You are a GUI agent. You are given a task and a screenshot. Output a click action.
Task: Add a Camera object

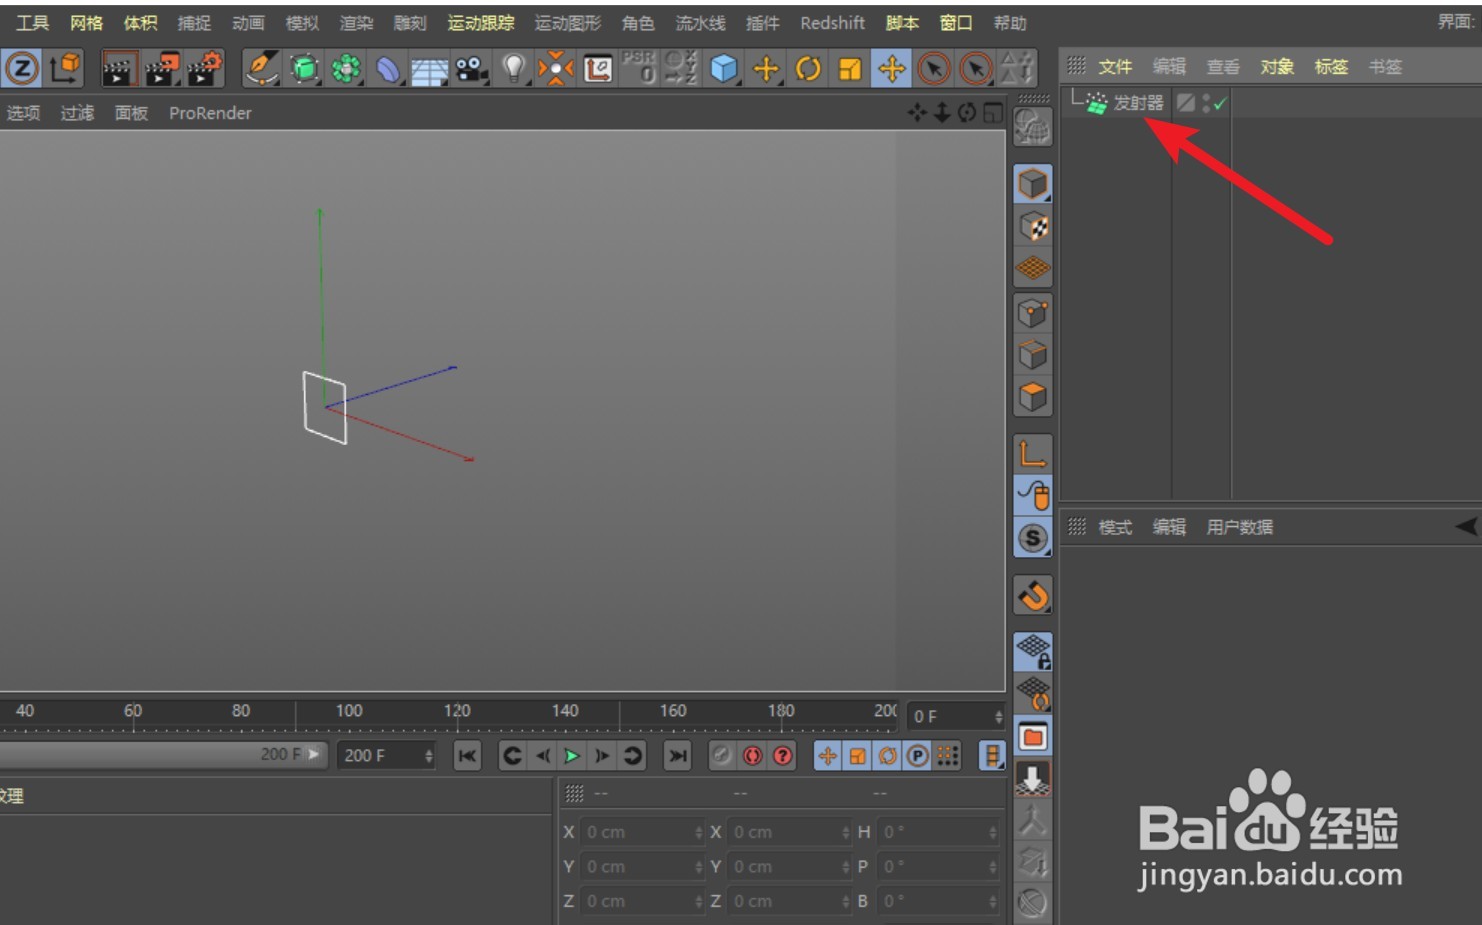point(470,68)
